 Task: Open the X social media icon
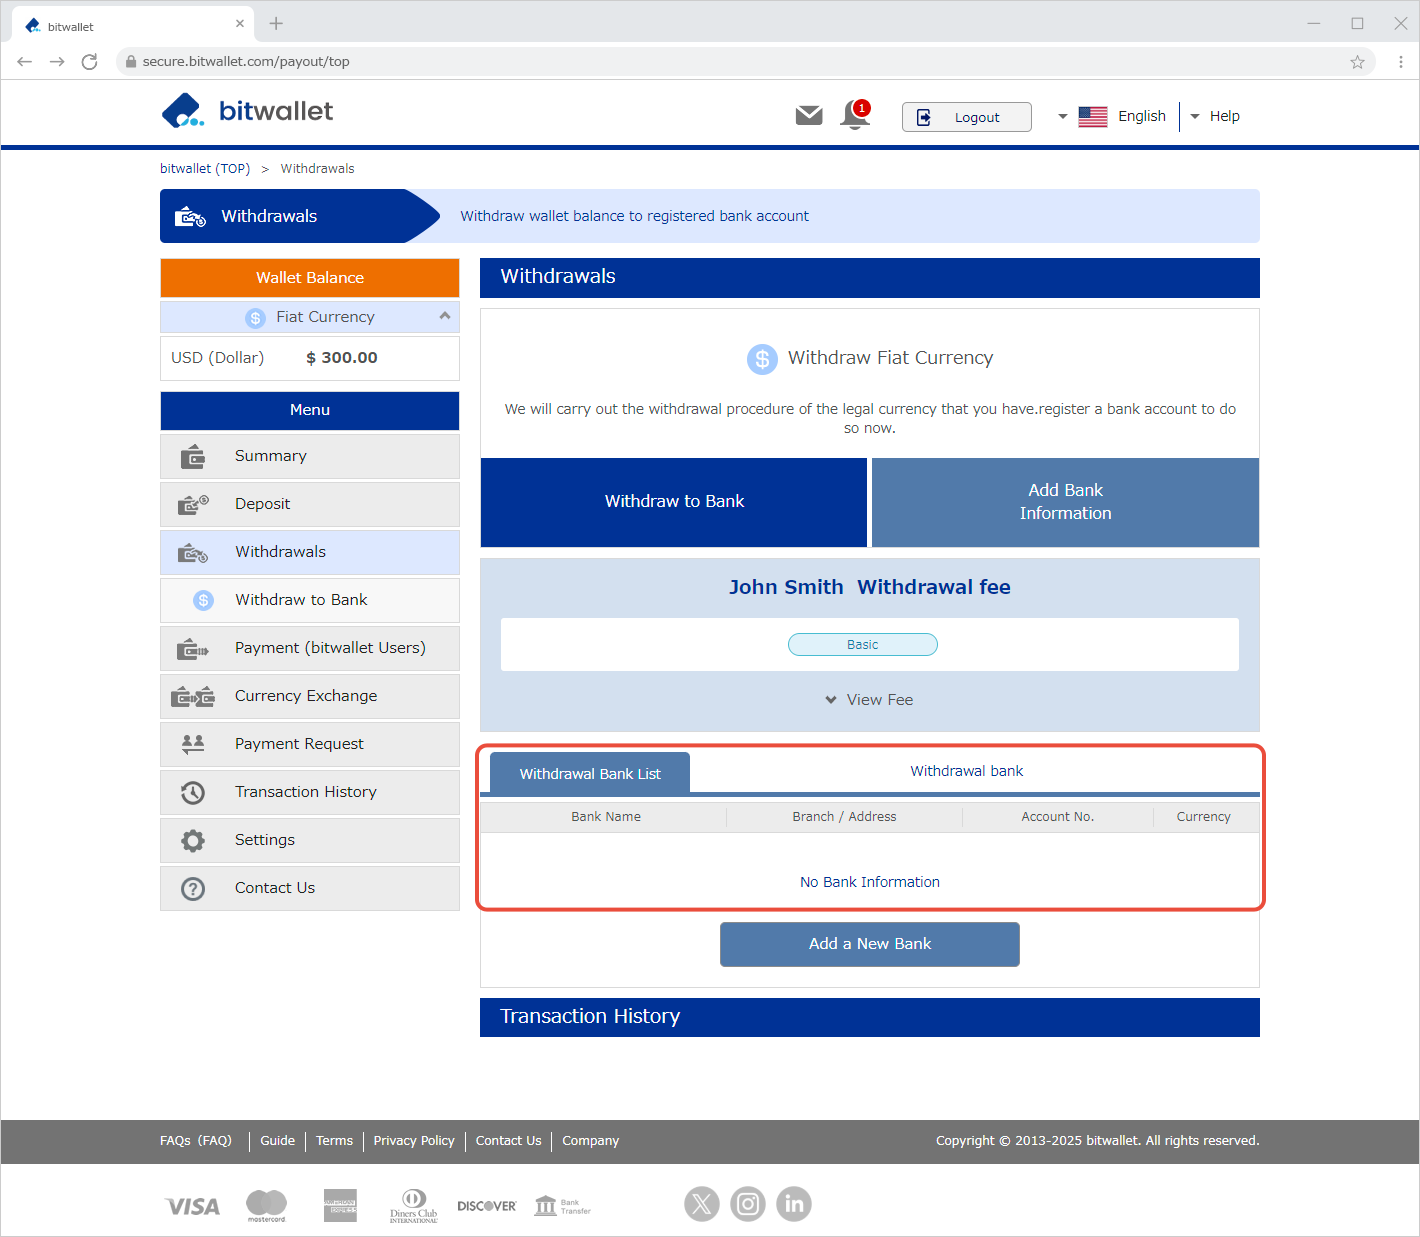[701, 1204]
